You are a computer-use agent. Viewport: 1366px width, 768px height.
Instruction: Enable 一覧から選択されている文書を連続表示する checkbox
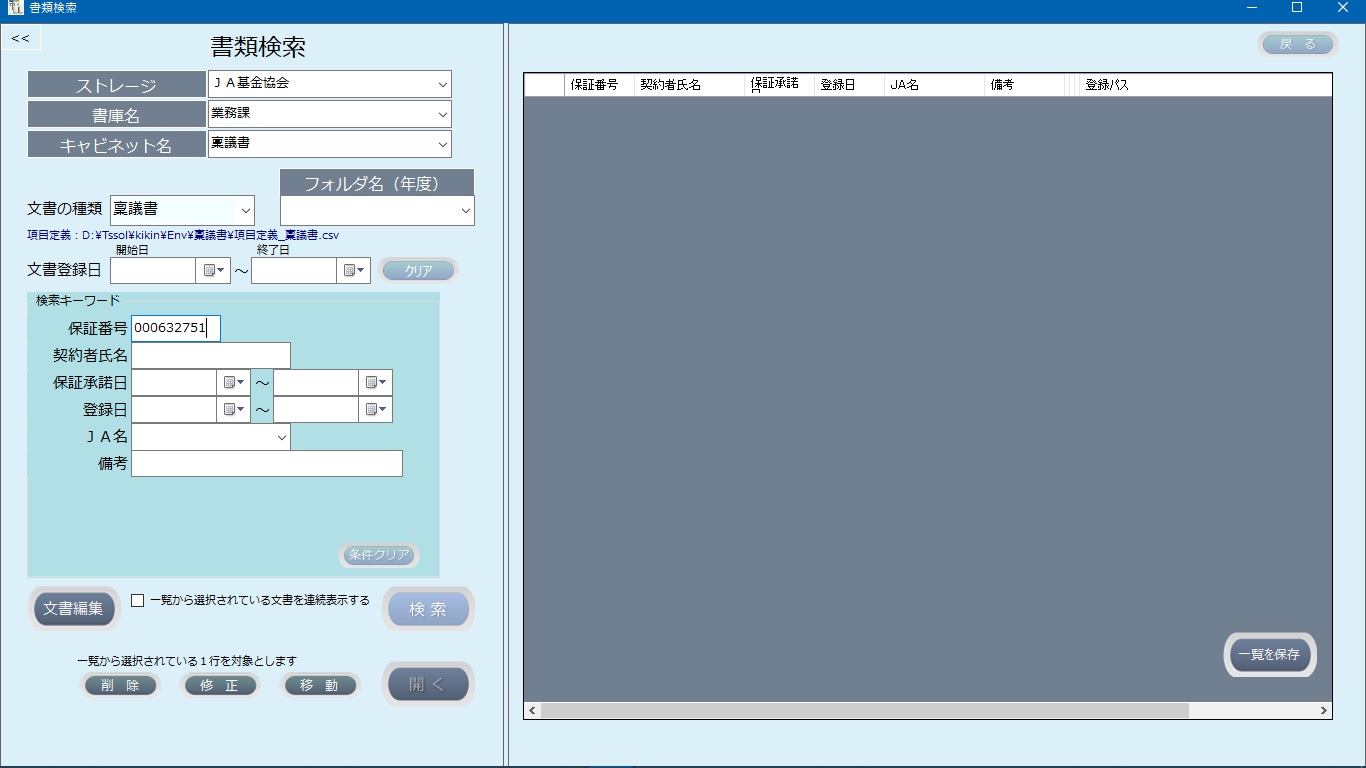coord(138,601)
